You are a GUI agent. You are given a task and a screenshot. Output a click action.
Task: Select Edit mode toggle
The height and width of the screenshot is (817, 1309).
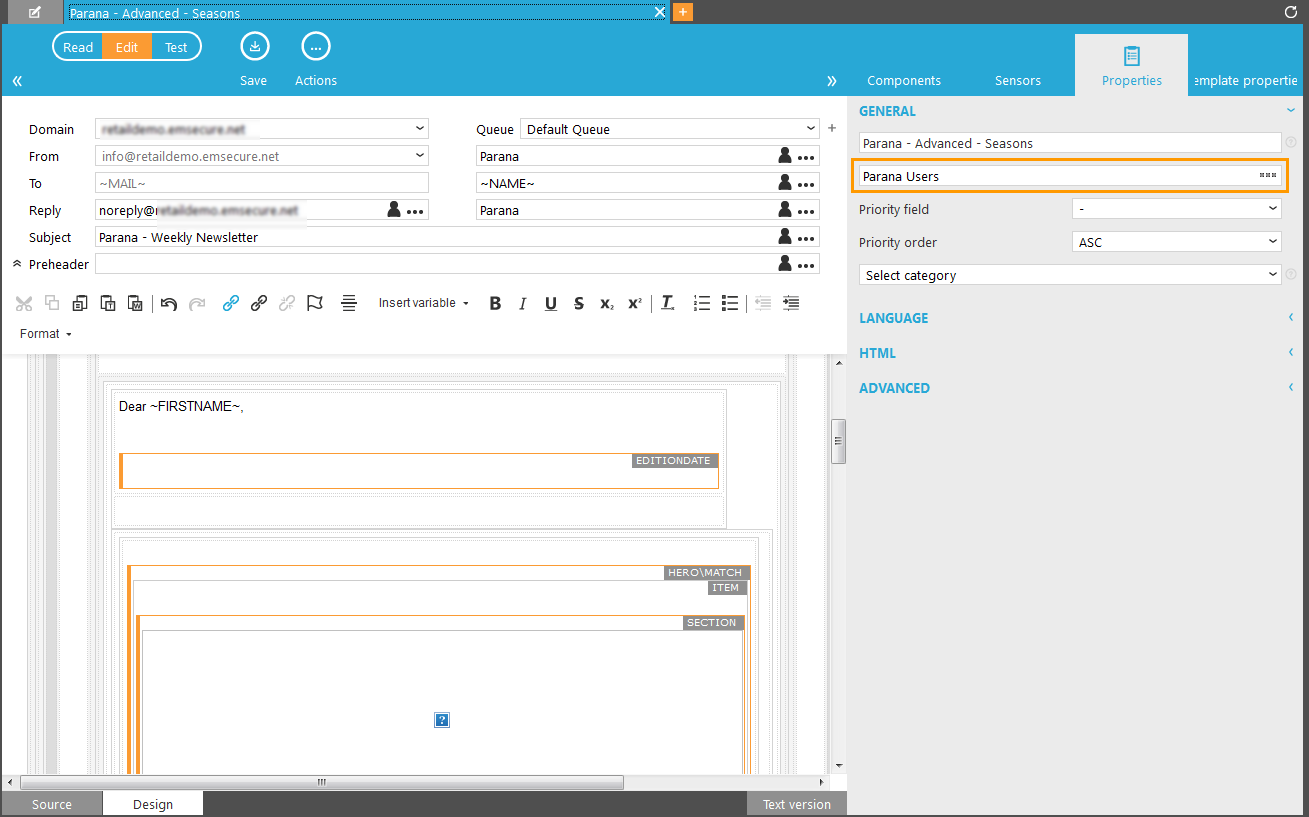(127, 47)
